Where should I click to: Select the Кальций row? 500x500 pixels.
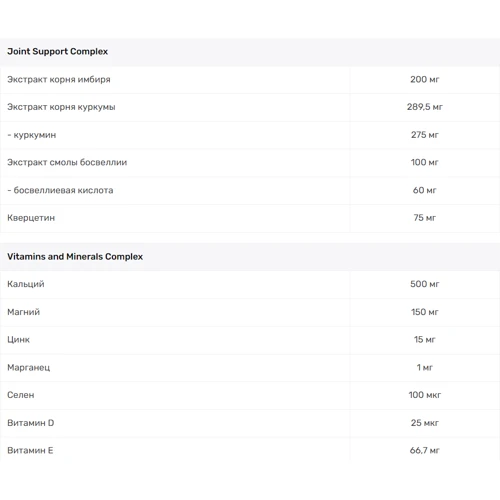(250, 284)
